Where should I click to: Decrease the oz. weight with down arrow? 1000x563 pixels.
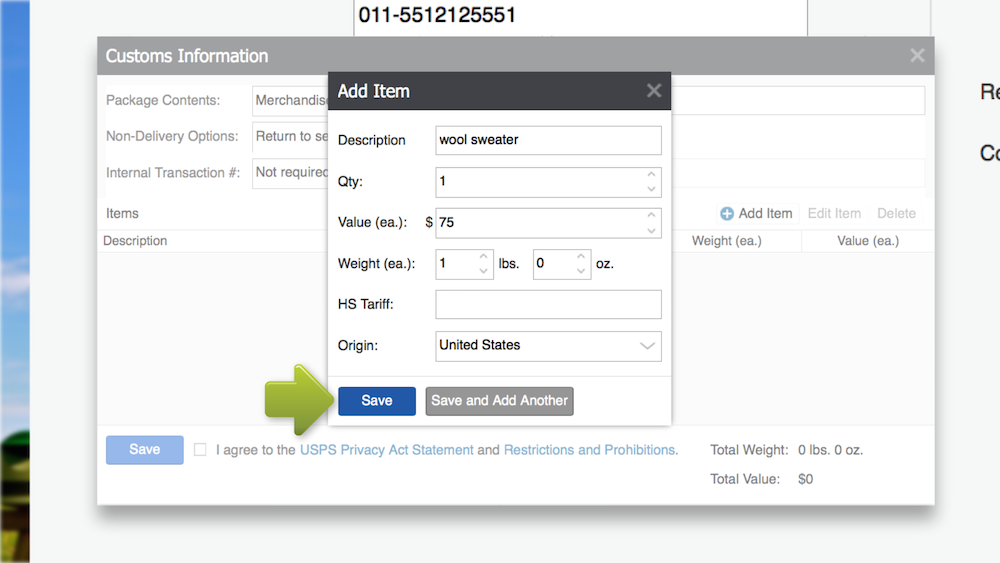point(581,271)
